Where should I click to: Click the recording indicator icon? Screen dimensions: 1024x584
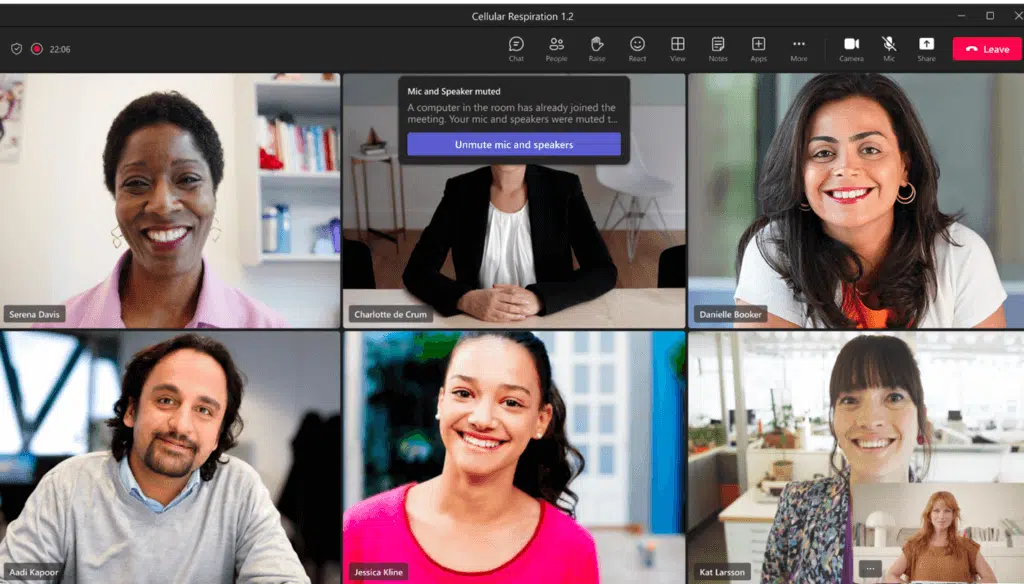pyautogui.click(x=37, y=49)
